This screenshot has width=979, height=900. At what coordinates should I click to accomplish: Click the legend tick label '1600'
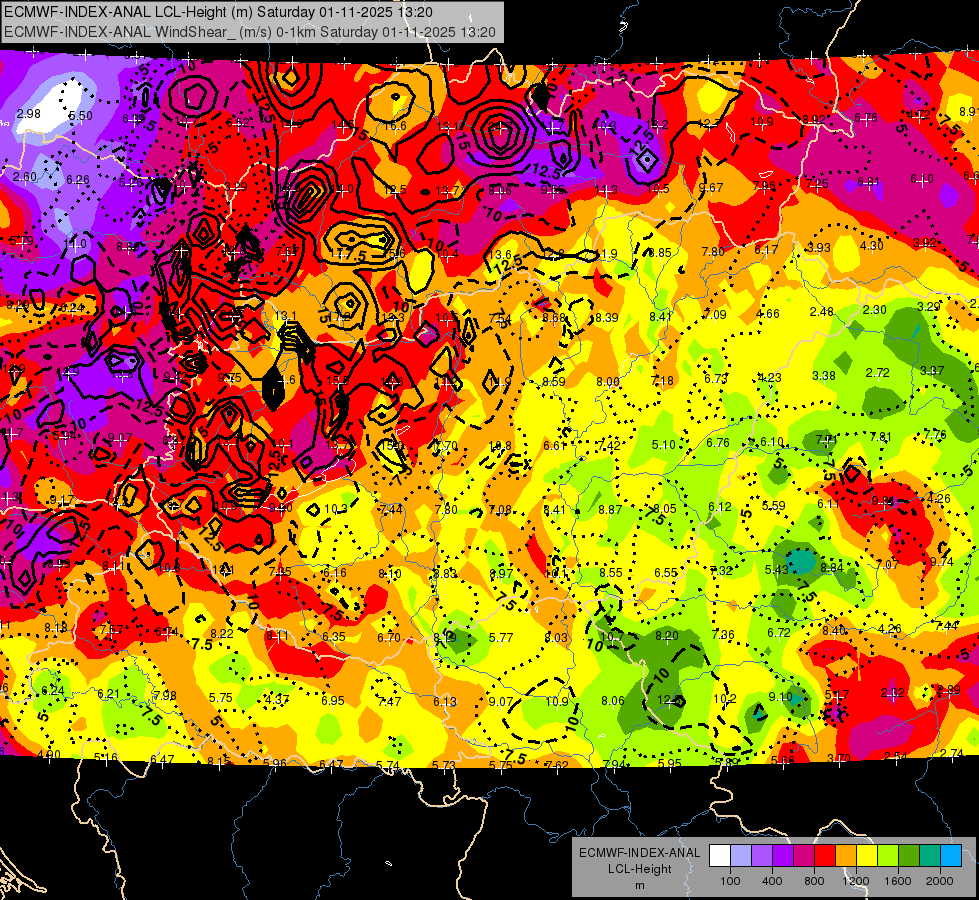click(898, 881)
